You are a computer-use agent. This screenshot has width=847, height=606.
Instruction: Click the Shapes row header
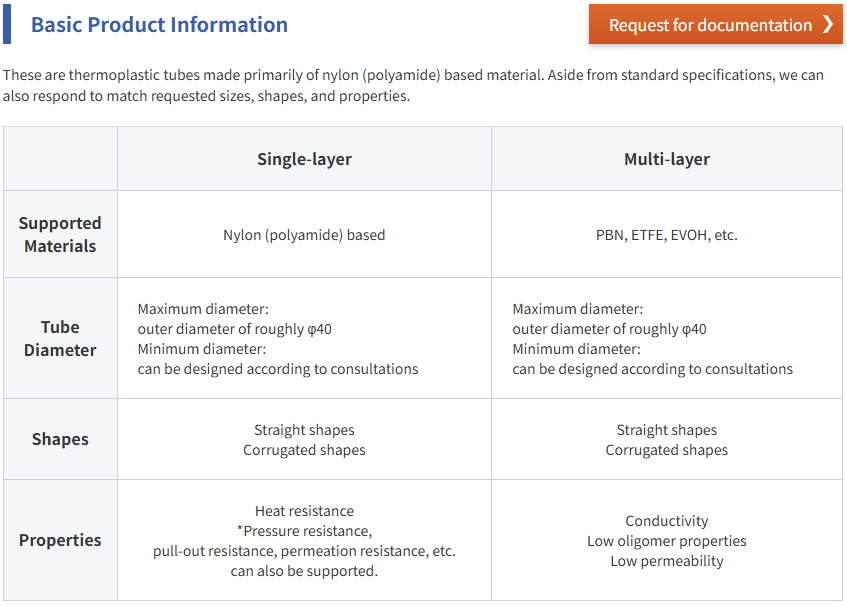click(x=60, y=440)
